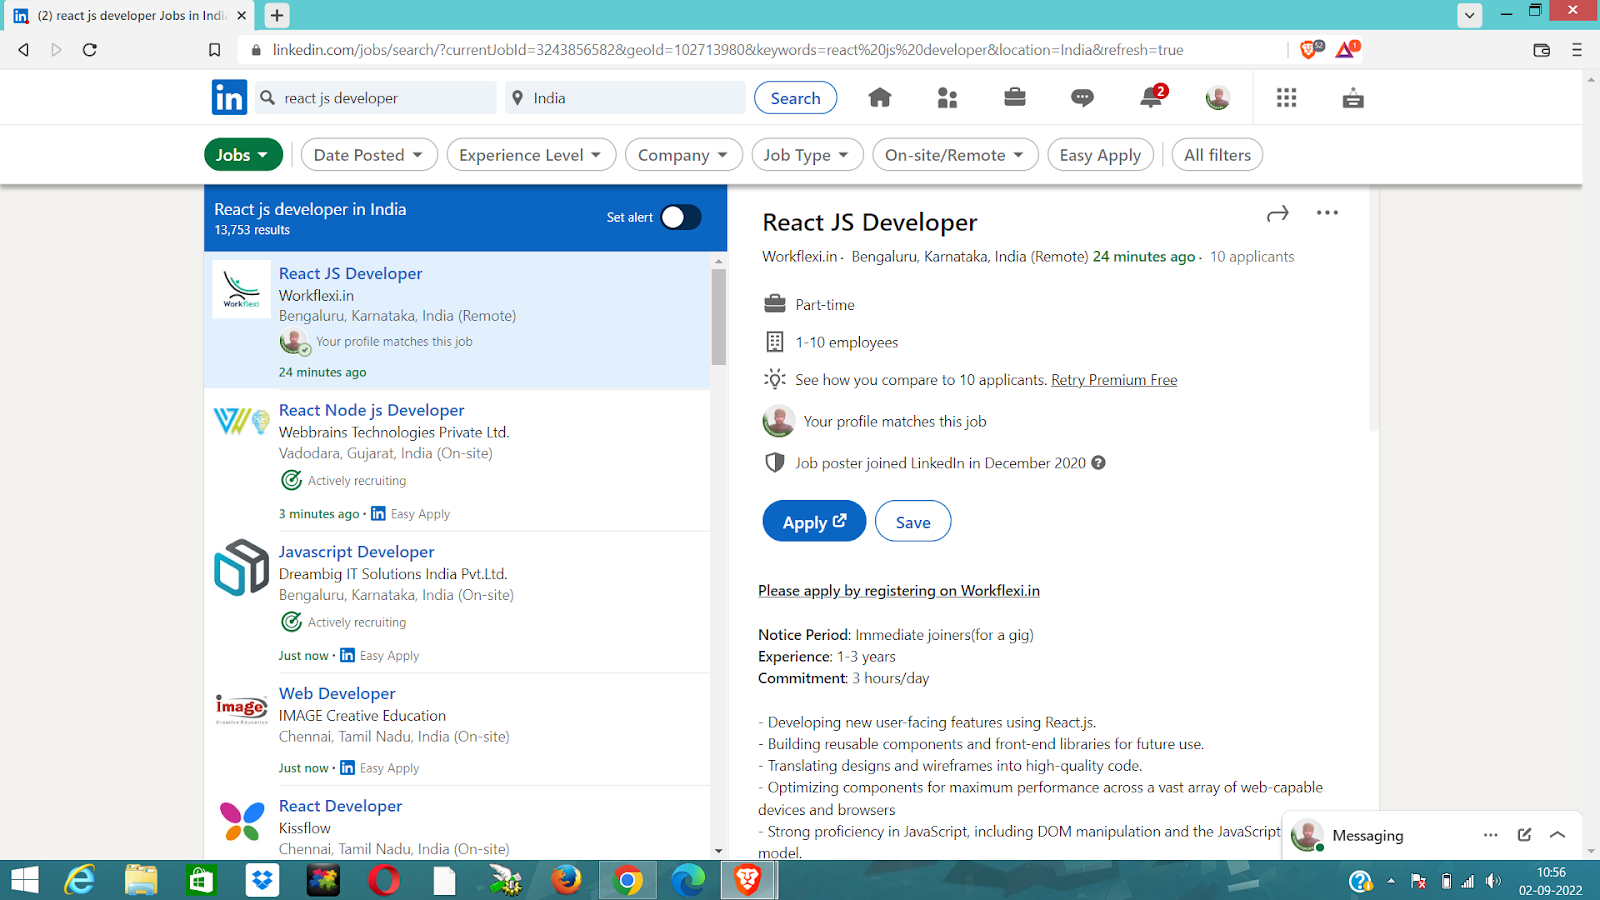Image resolution: width=1600 pixels, height=900 pixels.
Task: Open more options for the job details
Action: (1327, 213)
